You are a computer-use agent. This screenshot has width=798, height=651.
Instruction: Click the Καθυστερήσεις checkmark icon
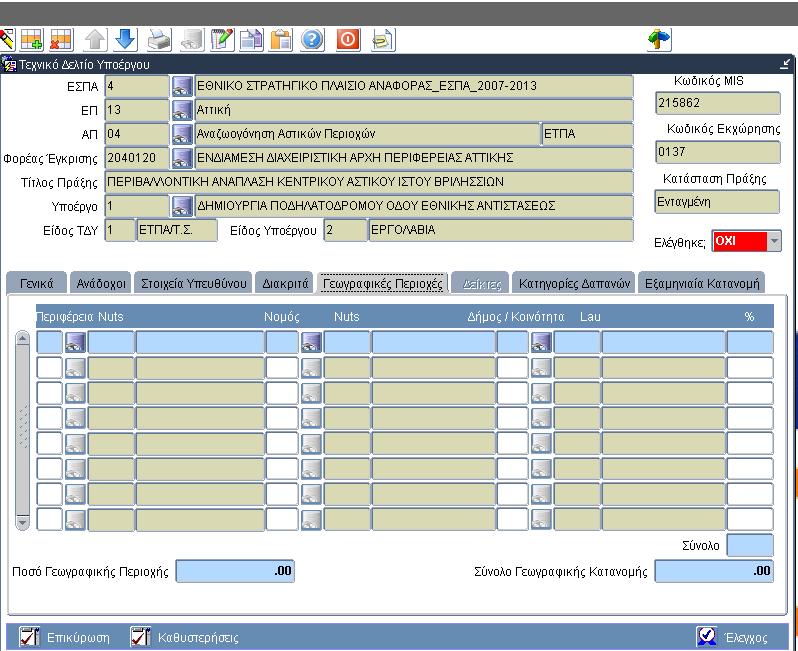click(x=140, y=637)
